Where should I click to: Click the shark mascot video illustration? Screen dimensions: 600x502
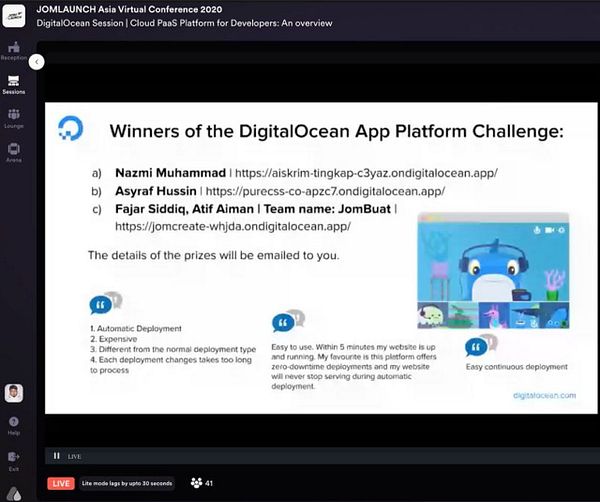point(493,271)
